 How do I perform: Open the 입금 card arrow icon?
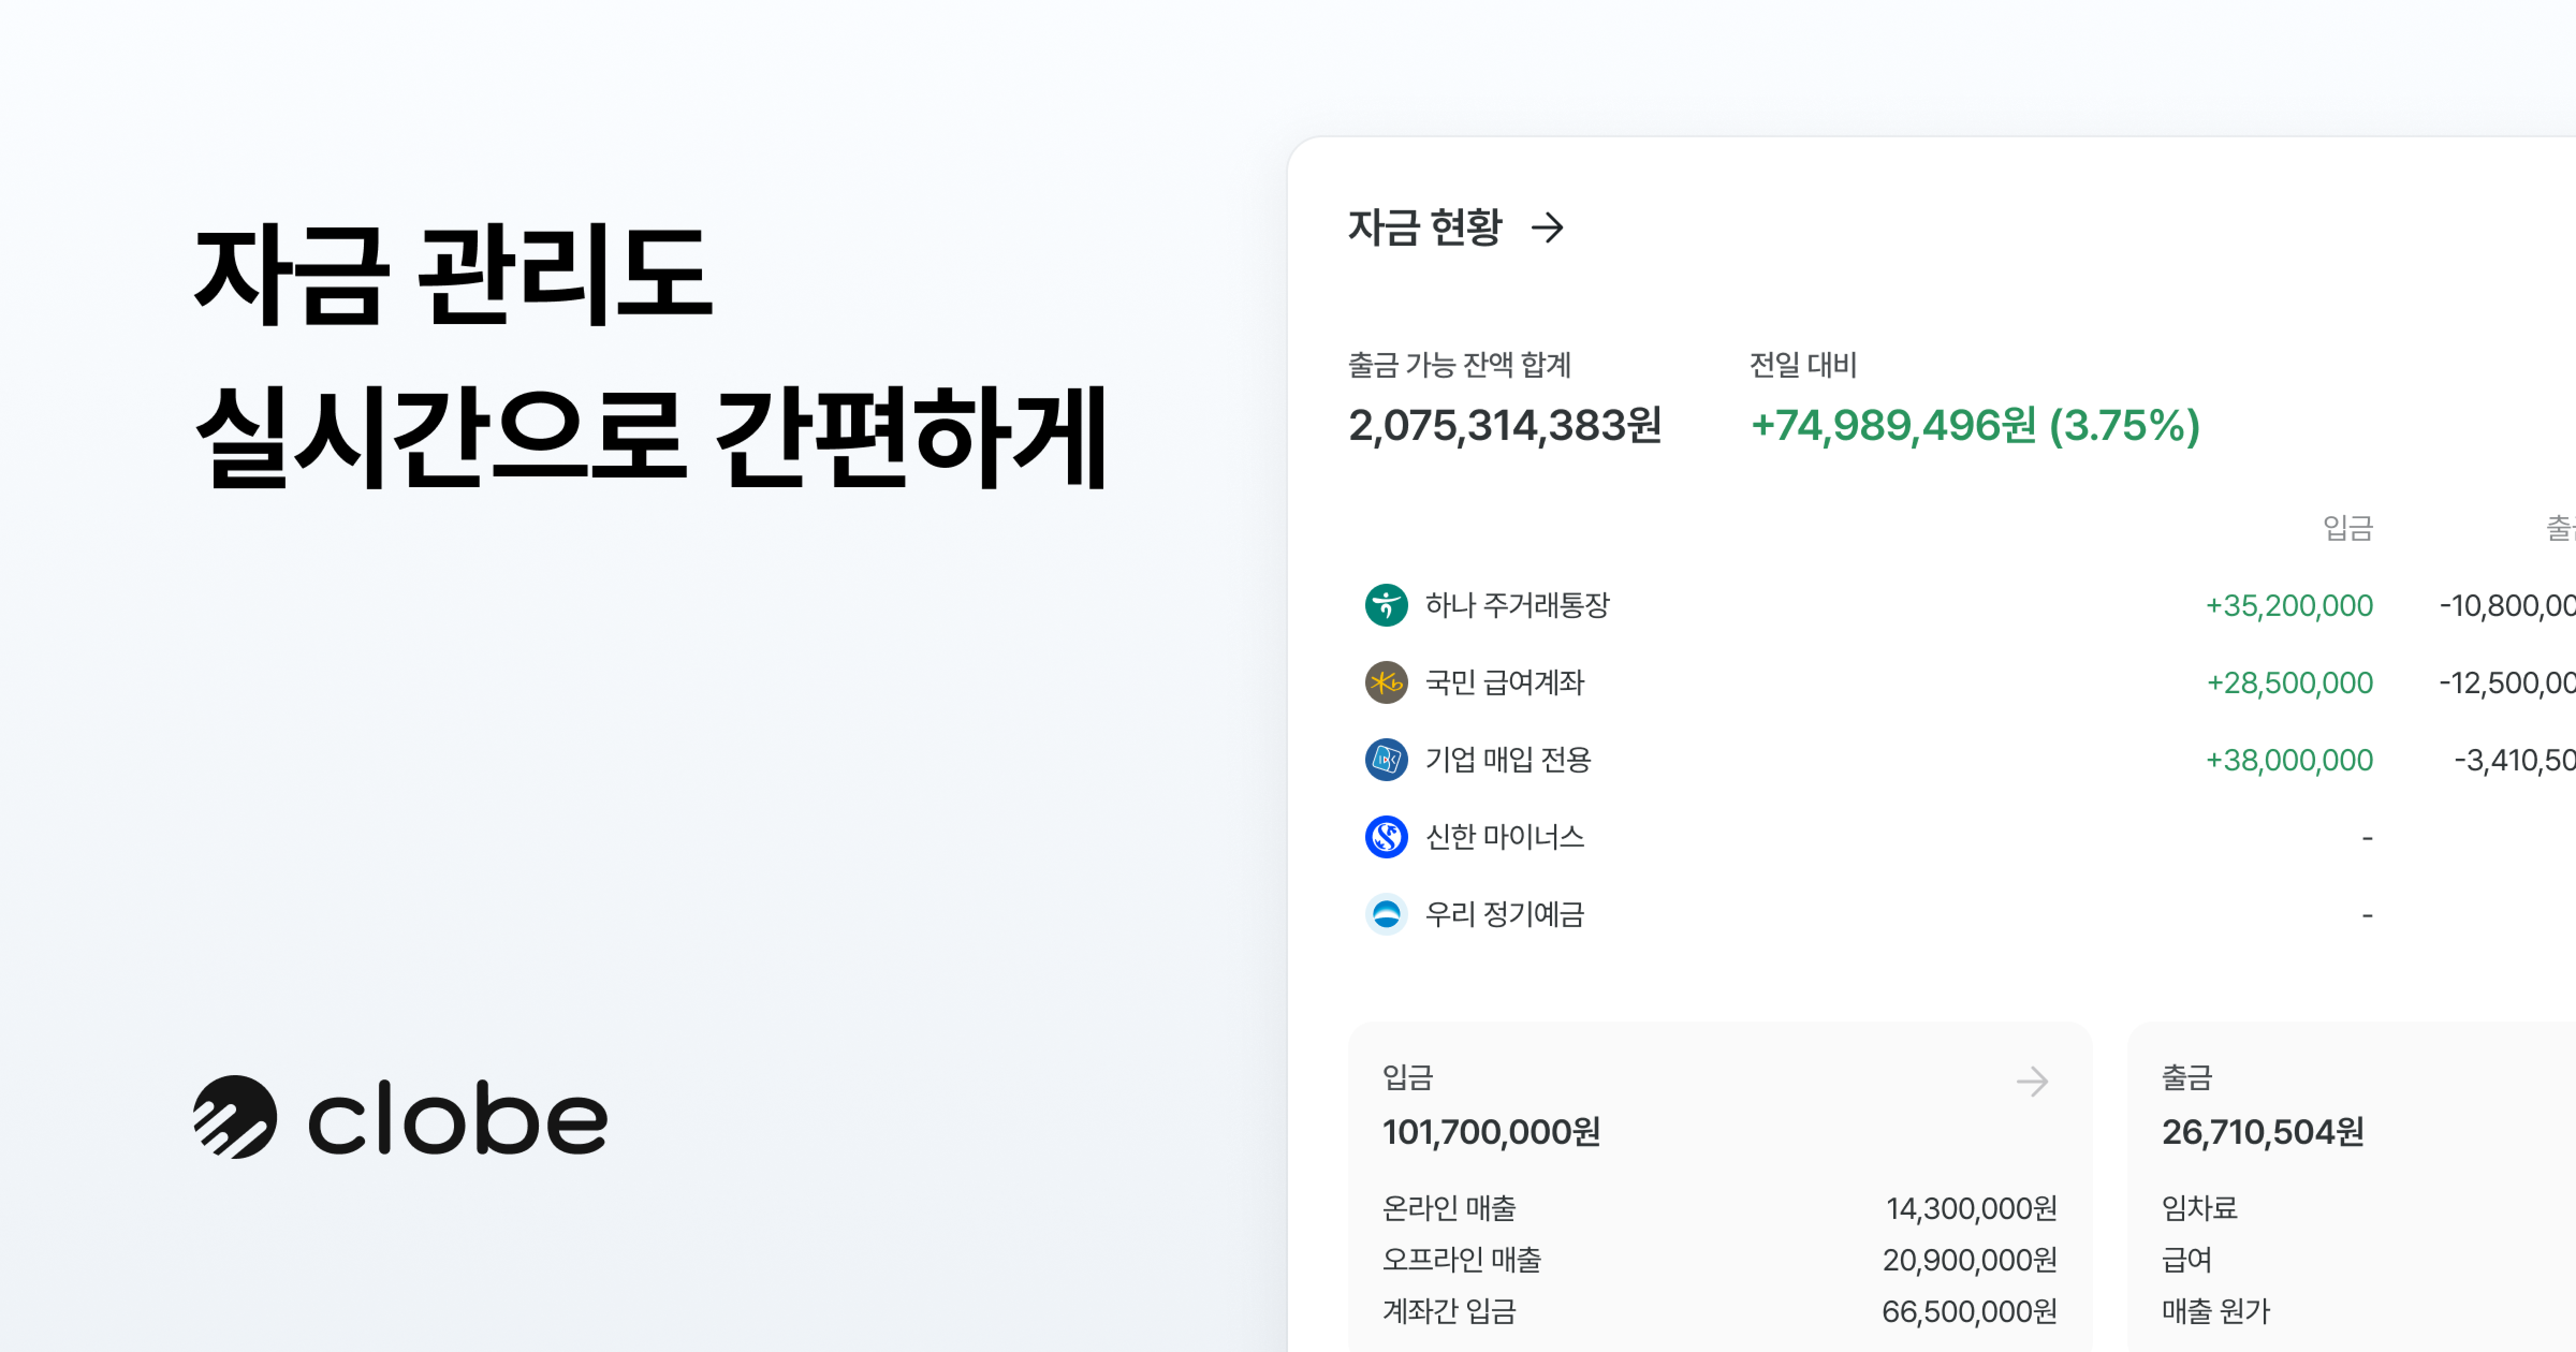click(2032, 1081)
